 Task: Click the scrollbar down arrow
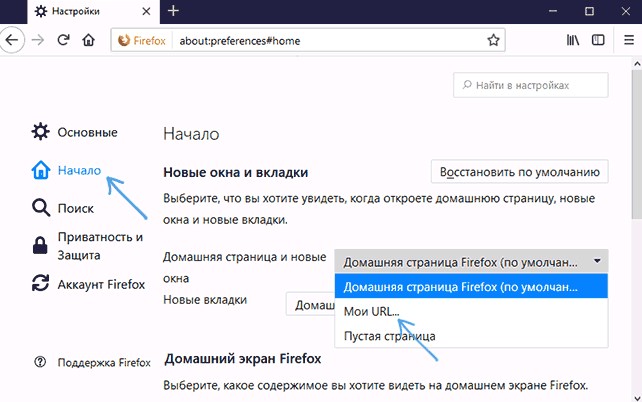pyautogui.click(x=637, y=397)
